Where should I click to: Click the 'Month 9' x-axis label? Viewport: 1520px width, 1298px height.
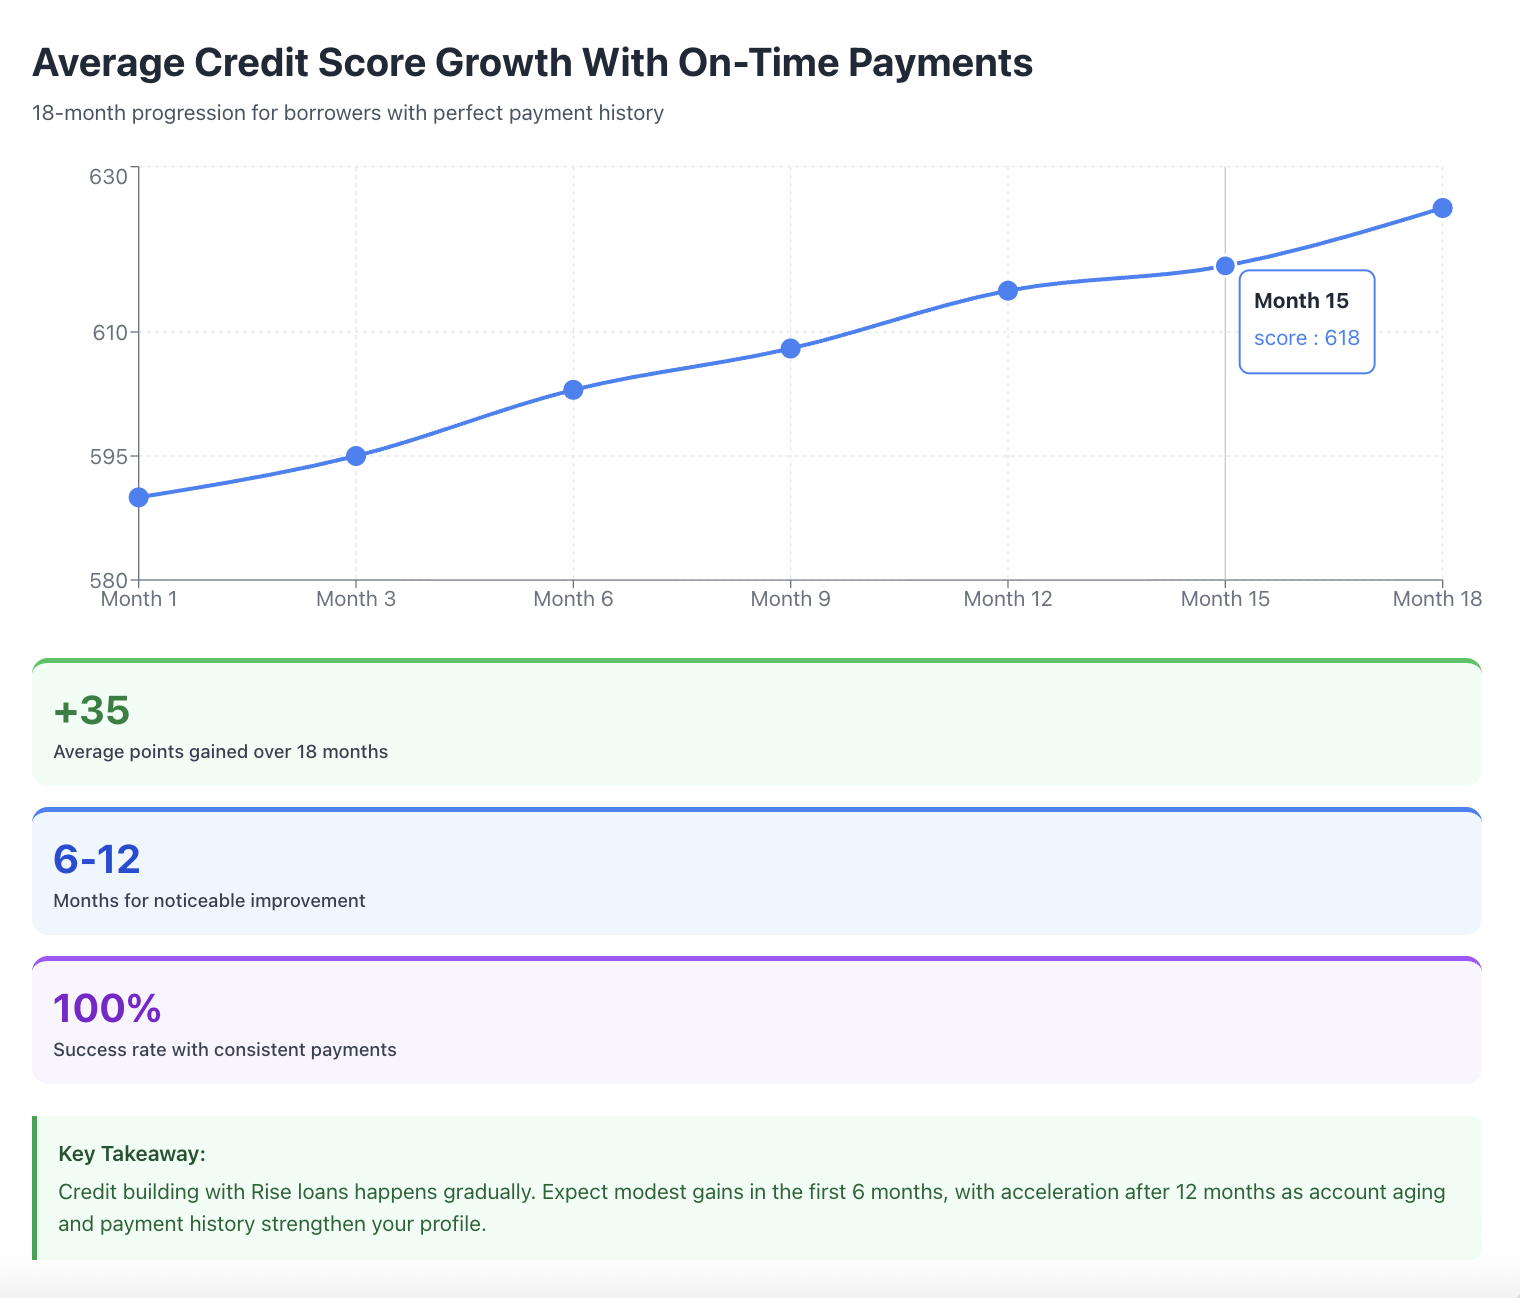click(x=790, y=599)
